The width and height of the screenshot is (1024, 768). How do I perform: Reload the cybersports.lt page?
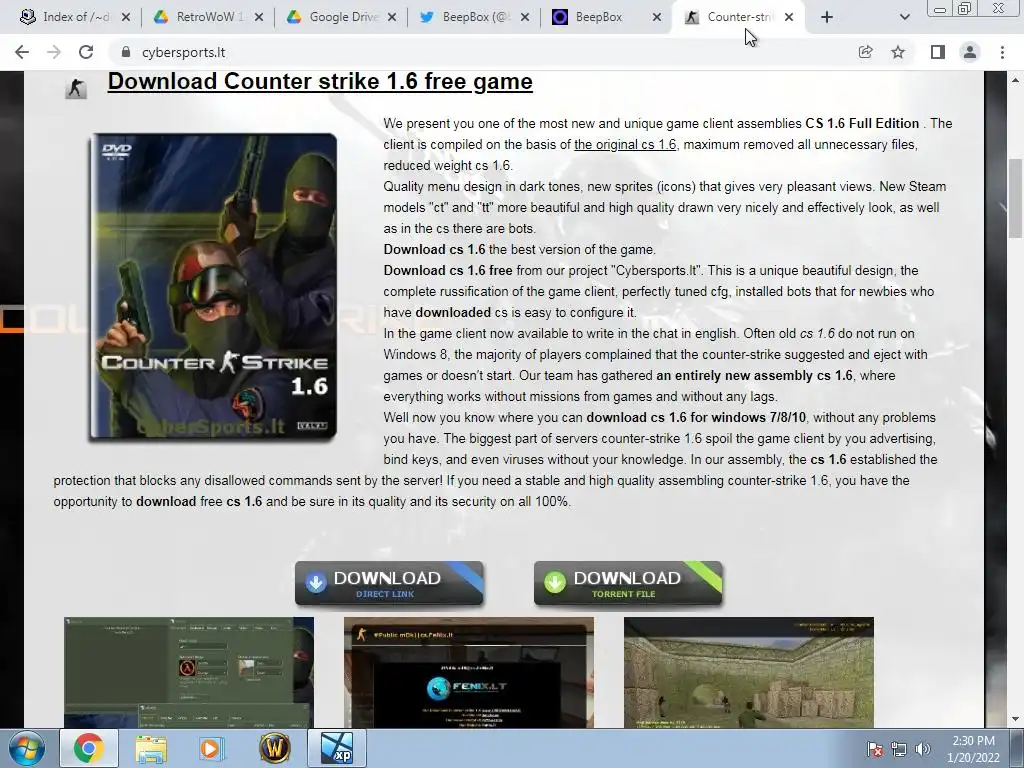pos(86,52)
